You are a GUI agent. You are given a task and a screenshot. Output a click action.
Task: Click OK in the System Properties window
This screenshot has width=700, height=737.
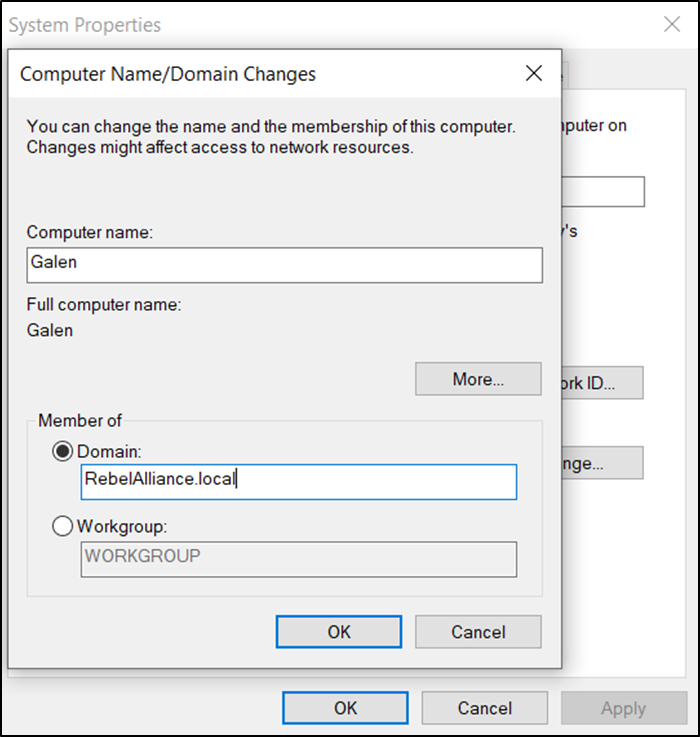(x=345, y=708)
